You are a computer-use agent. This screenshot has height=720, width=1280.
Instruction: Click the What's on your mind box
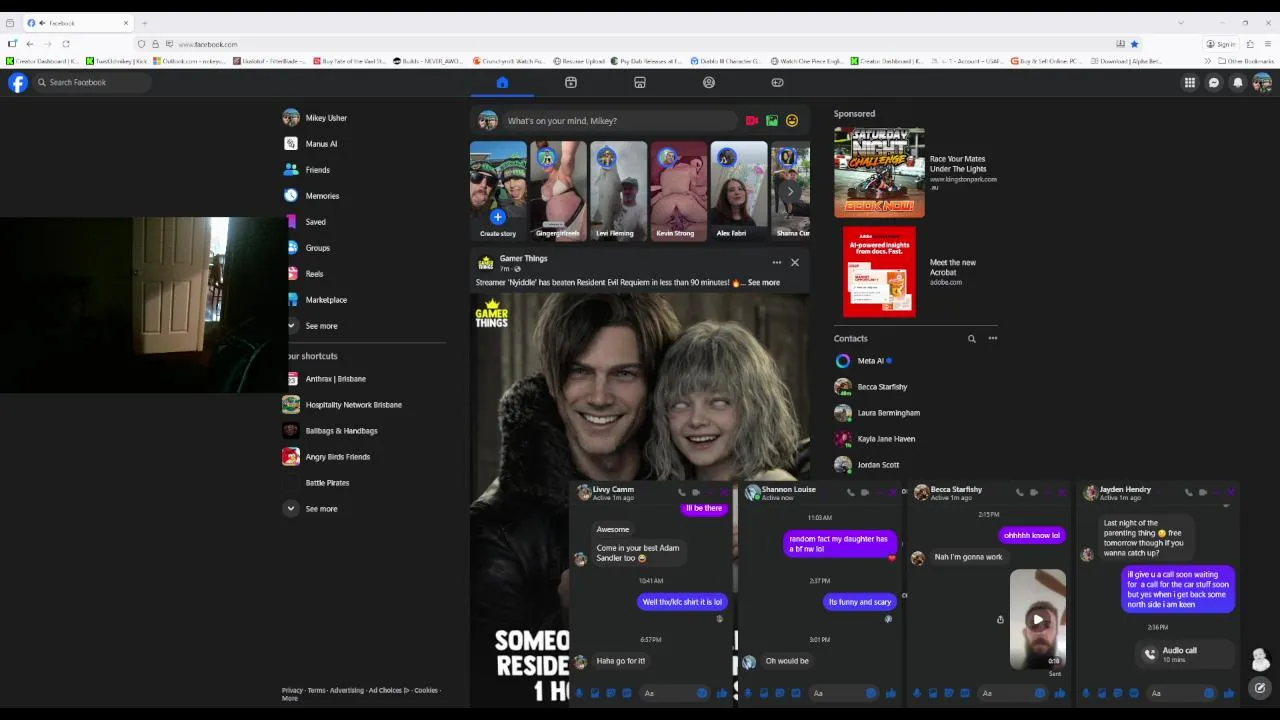[x=619, y=121]
